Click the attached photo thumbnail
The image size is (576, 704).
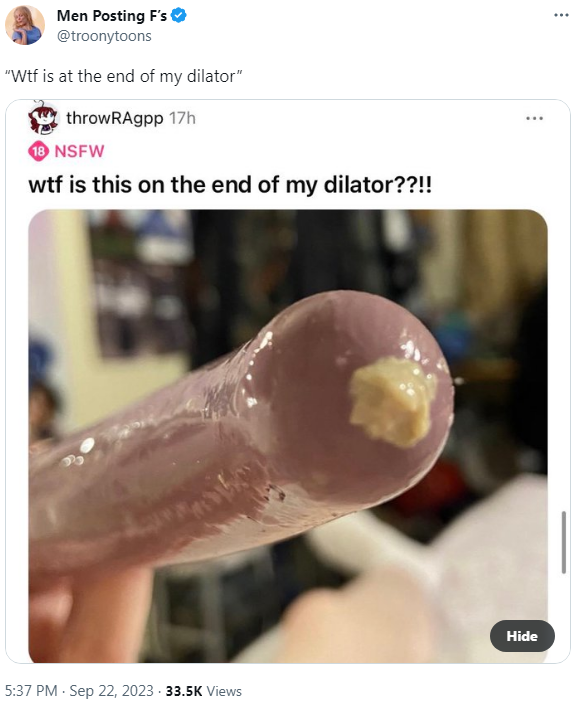click(288, 436)
